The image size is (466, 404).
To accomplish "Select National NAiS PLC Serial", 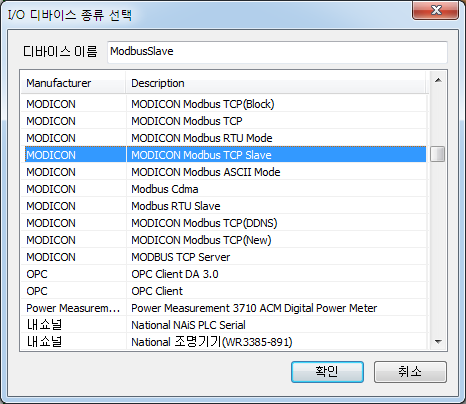I will (224, 325).
